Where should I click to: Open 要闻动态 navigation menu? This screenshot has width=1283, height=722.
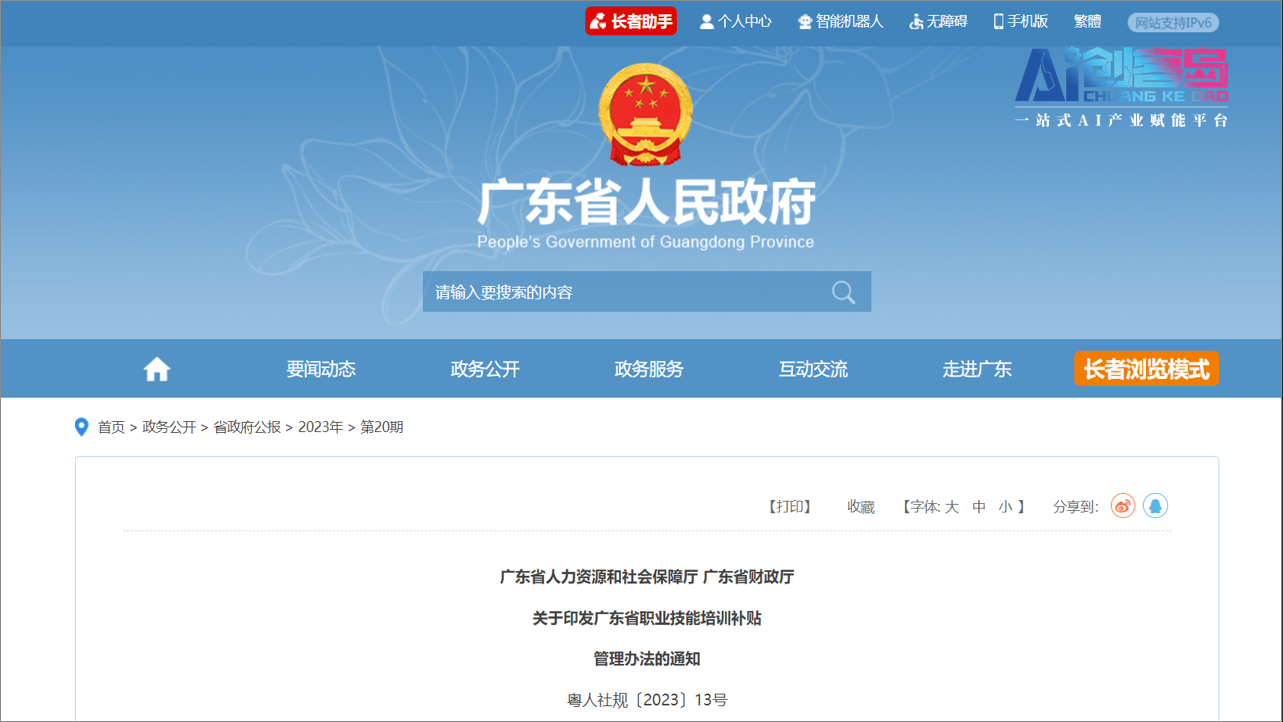click(x=321, y=369)
